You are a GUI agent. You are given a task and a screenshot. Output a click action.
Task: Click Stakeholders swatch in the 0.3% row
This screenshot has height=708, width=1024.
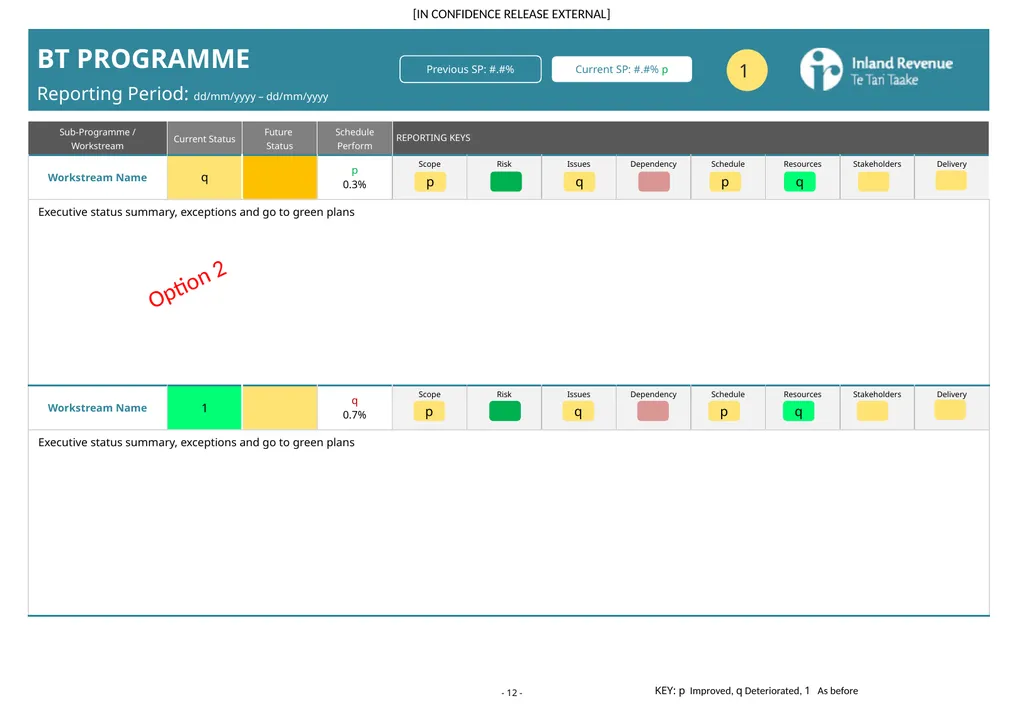point(873,182)
